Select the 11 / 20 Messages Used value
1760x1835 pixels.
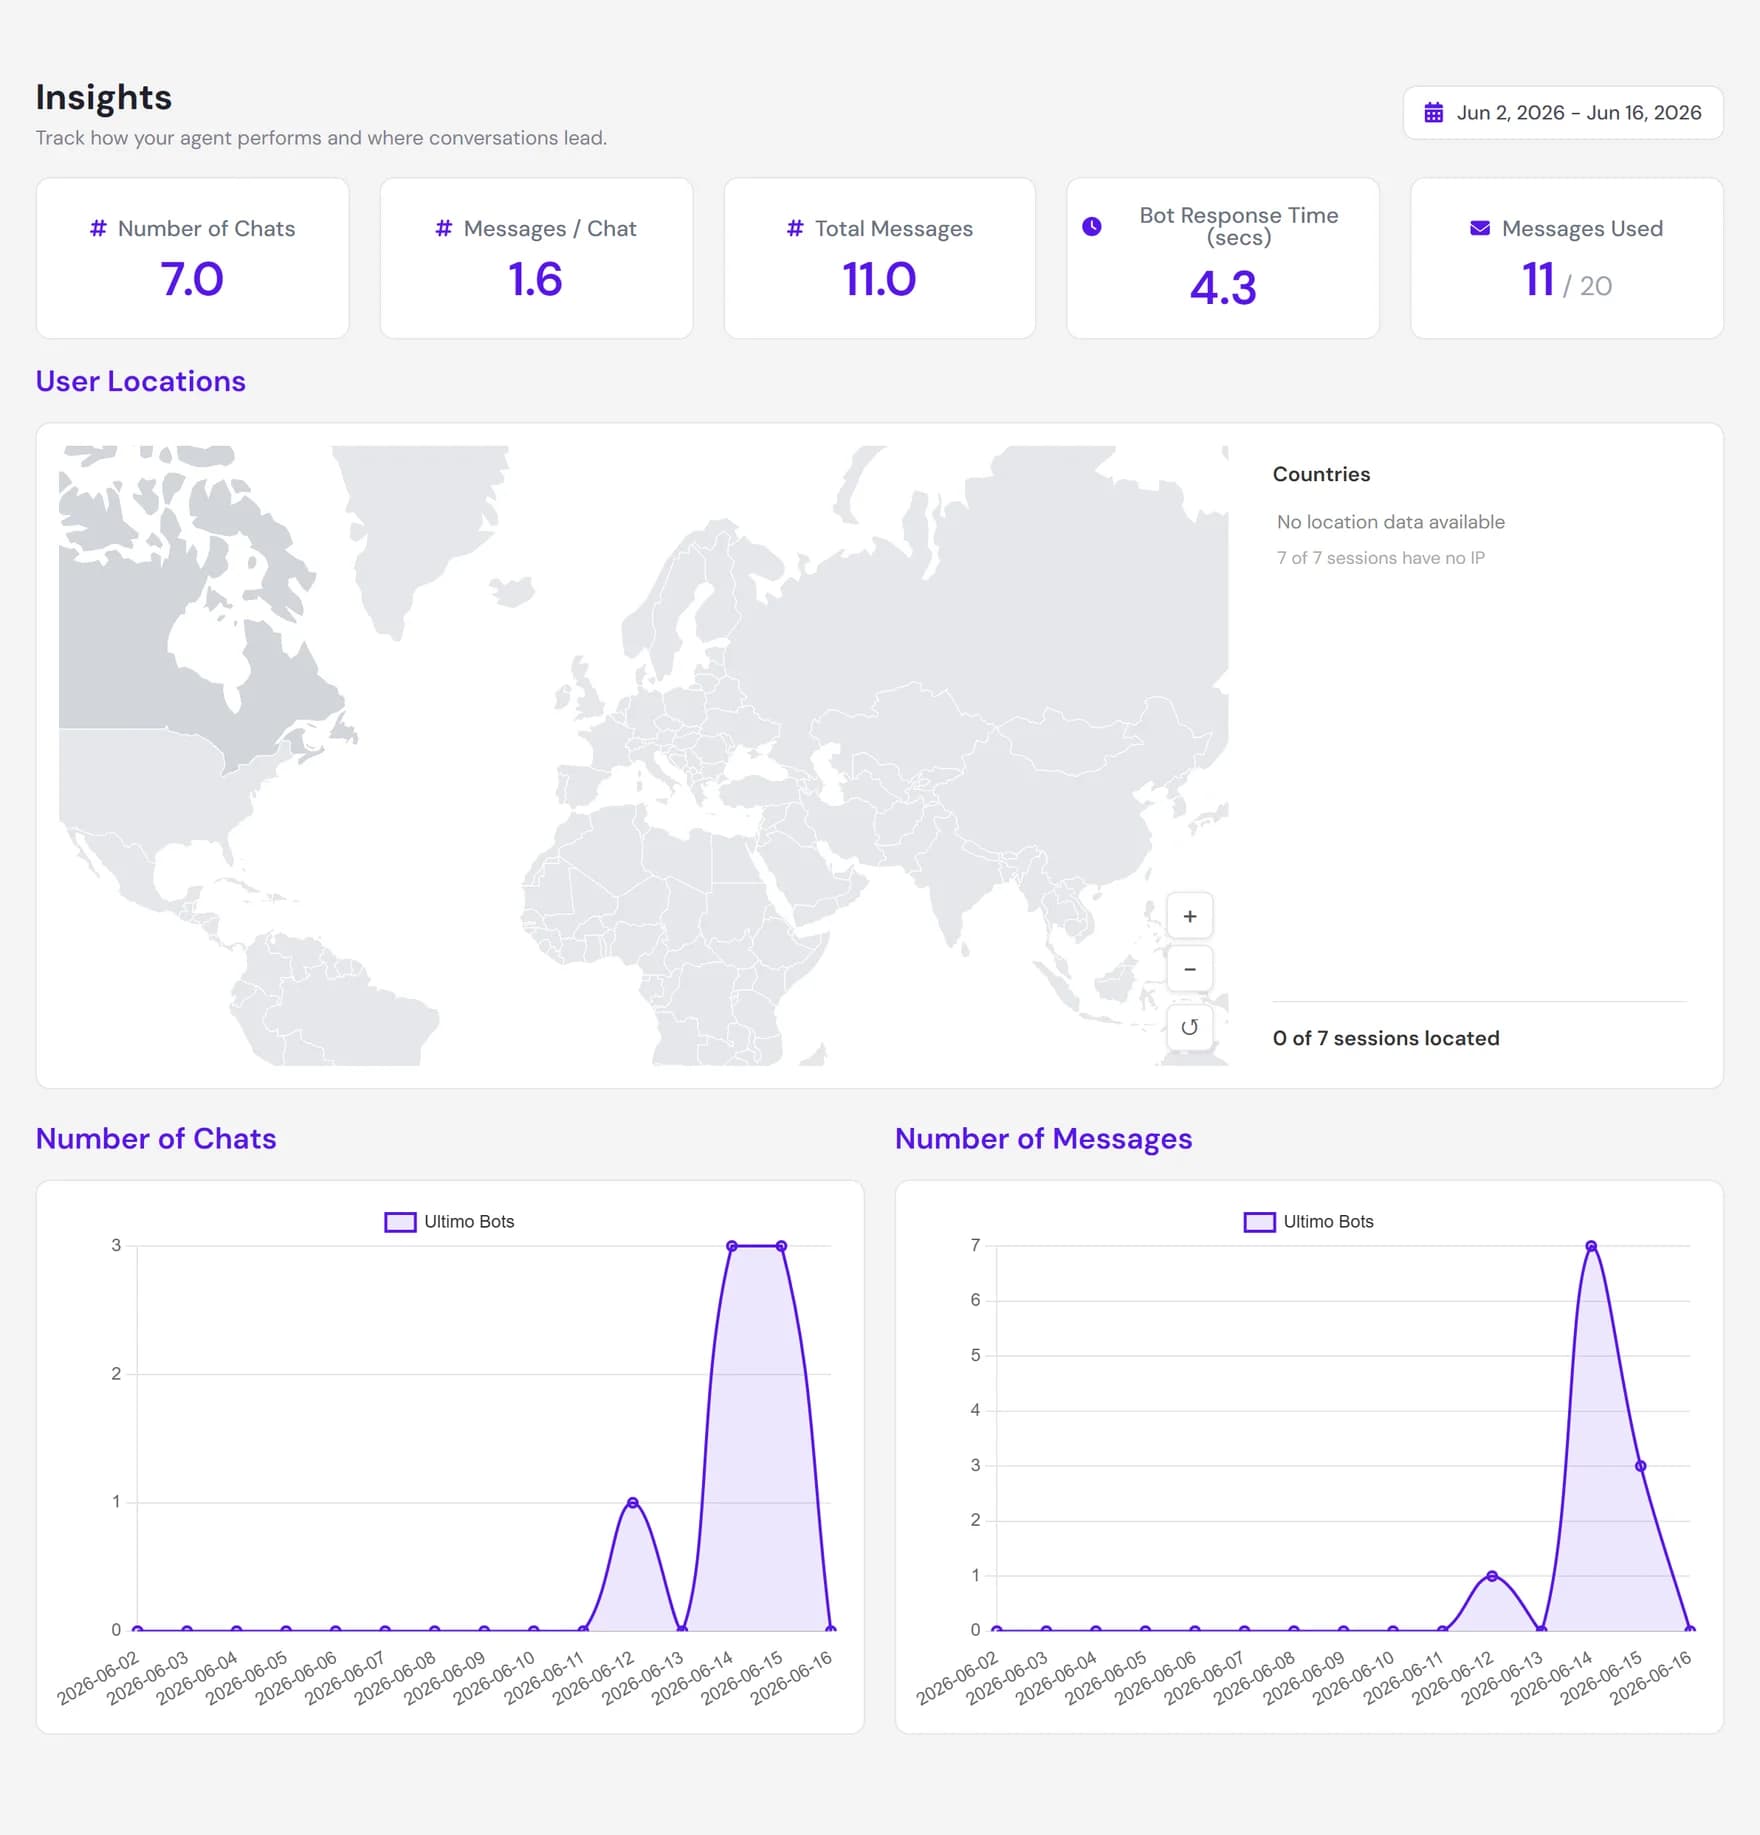[x=1567, y=281]
